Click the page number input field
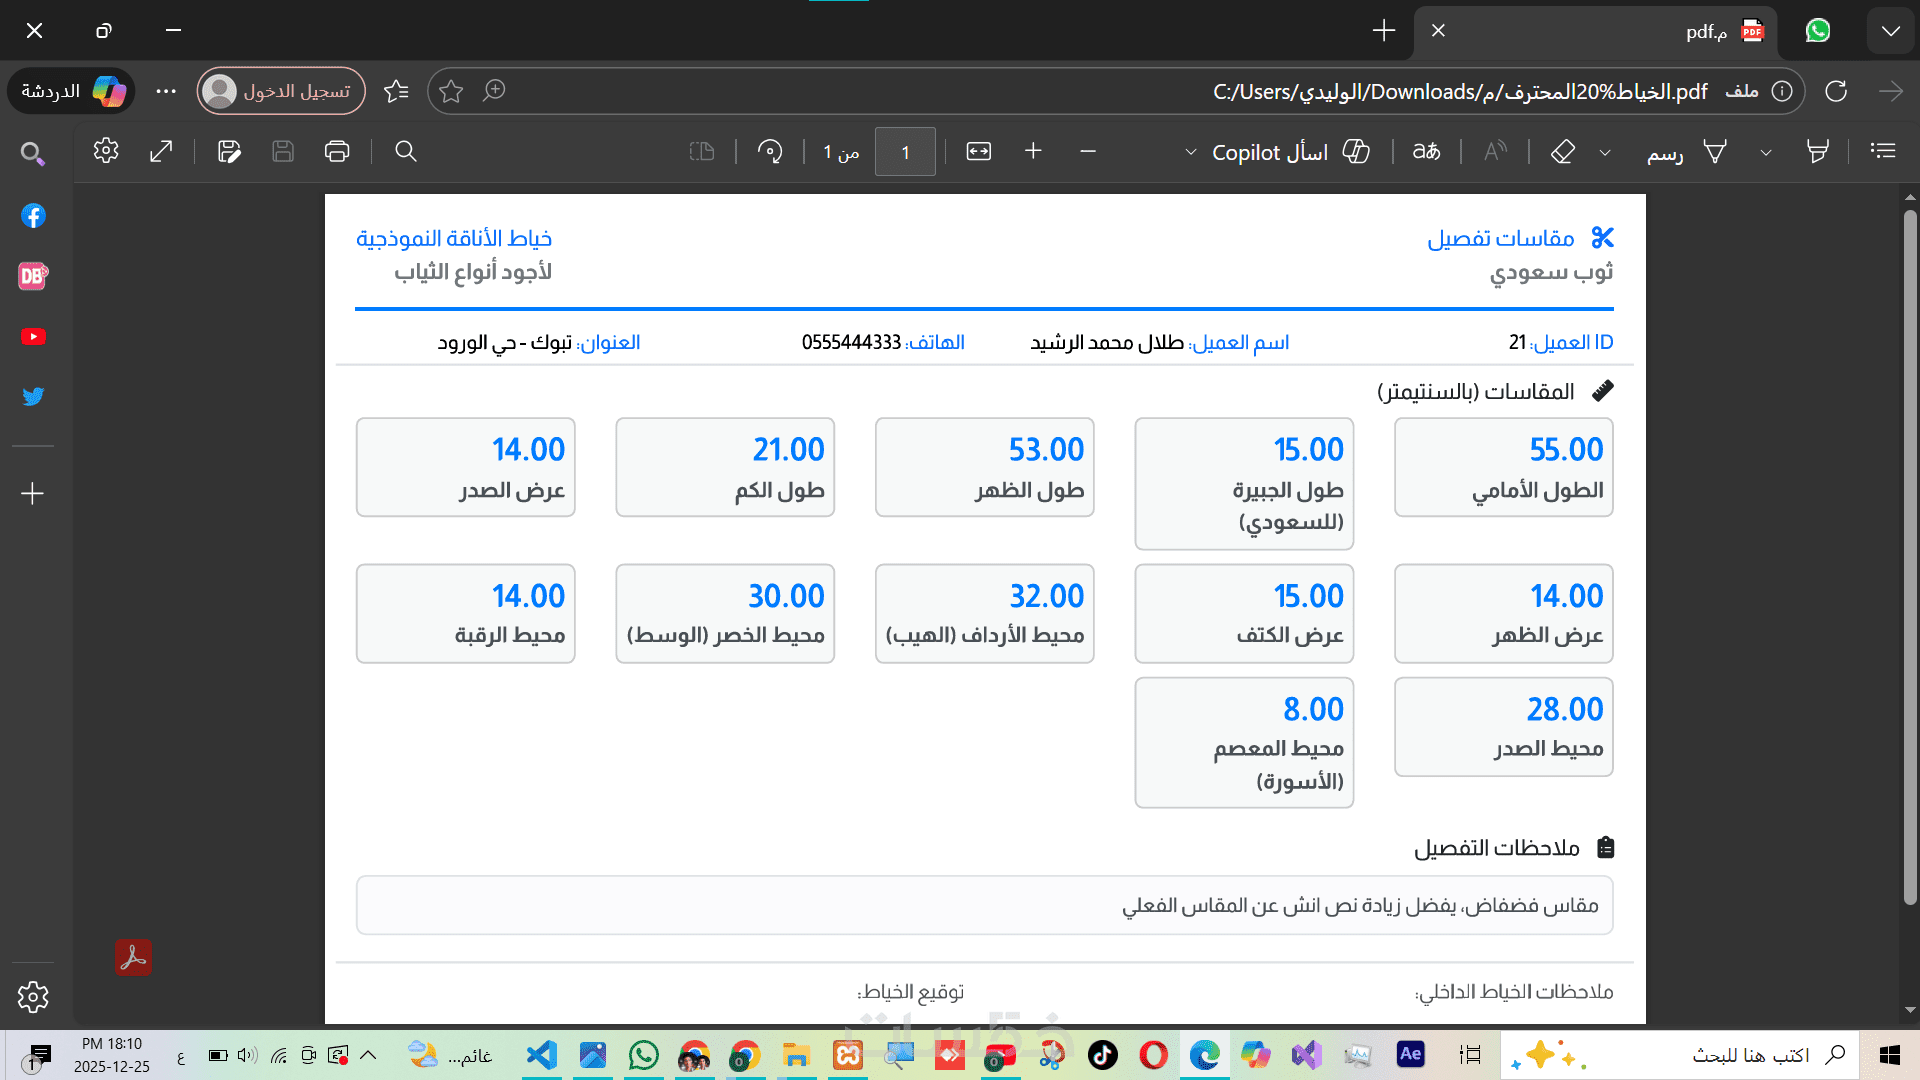This screenshot has height=1080, width=1920. point(905,152)
